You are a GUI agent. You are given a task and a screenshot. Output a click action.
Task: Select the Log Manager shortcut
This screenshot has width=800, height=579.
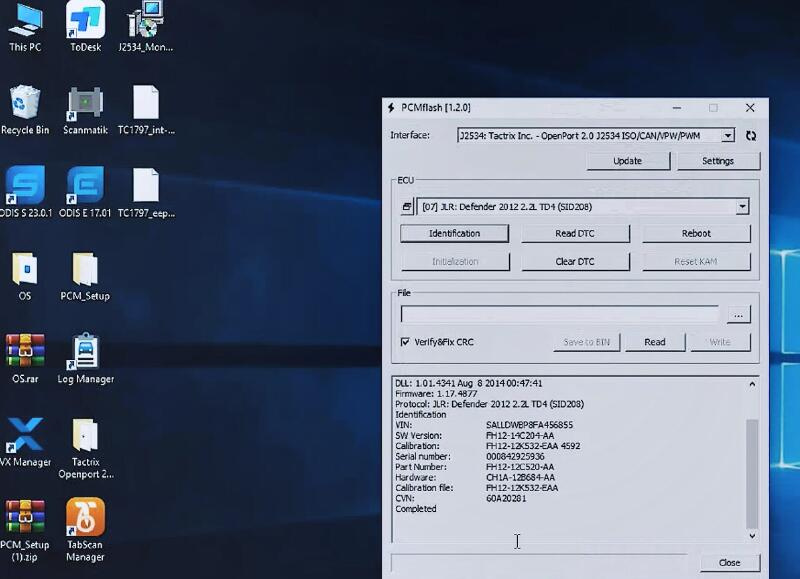(x=85, y=358)
